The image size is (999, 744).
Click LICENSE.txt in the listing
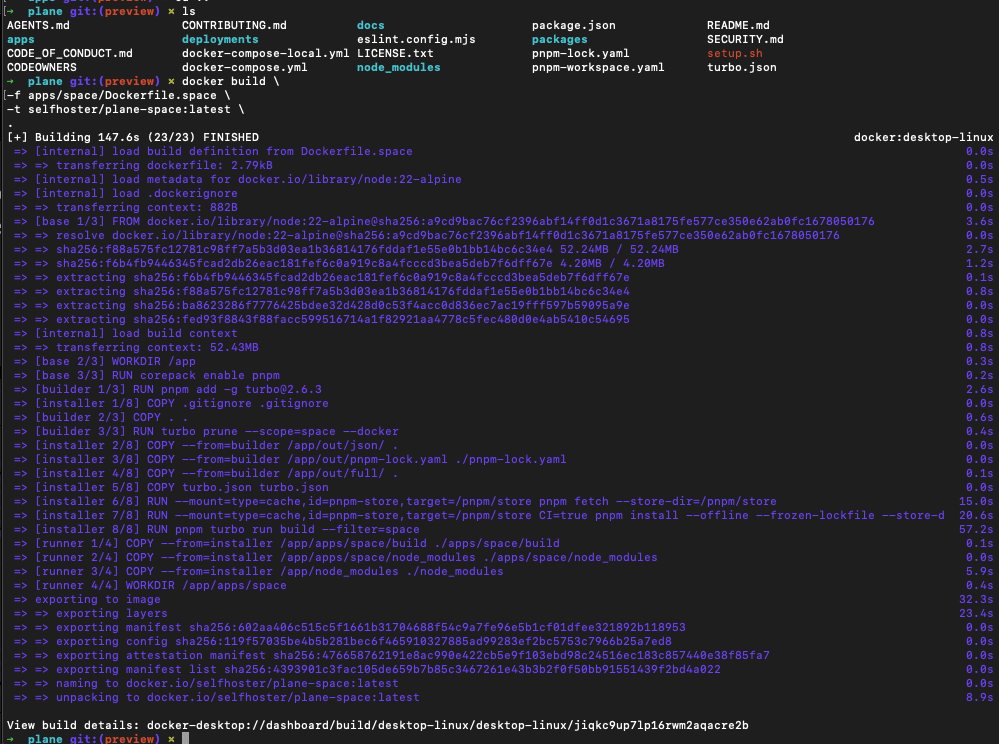(395, 54)
